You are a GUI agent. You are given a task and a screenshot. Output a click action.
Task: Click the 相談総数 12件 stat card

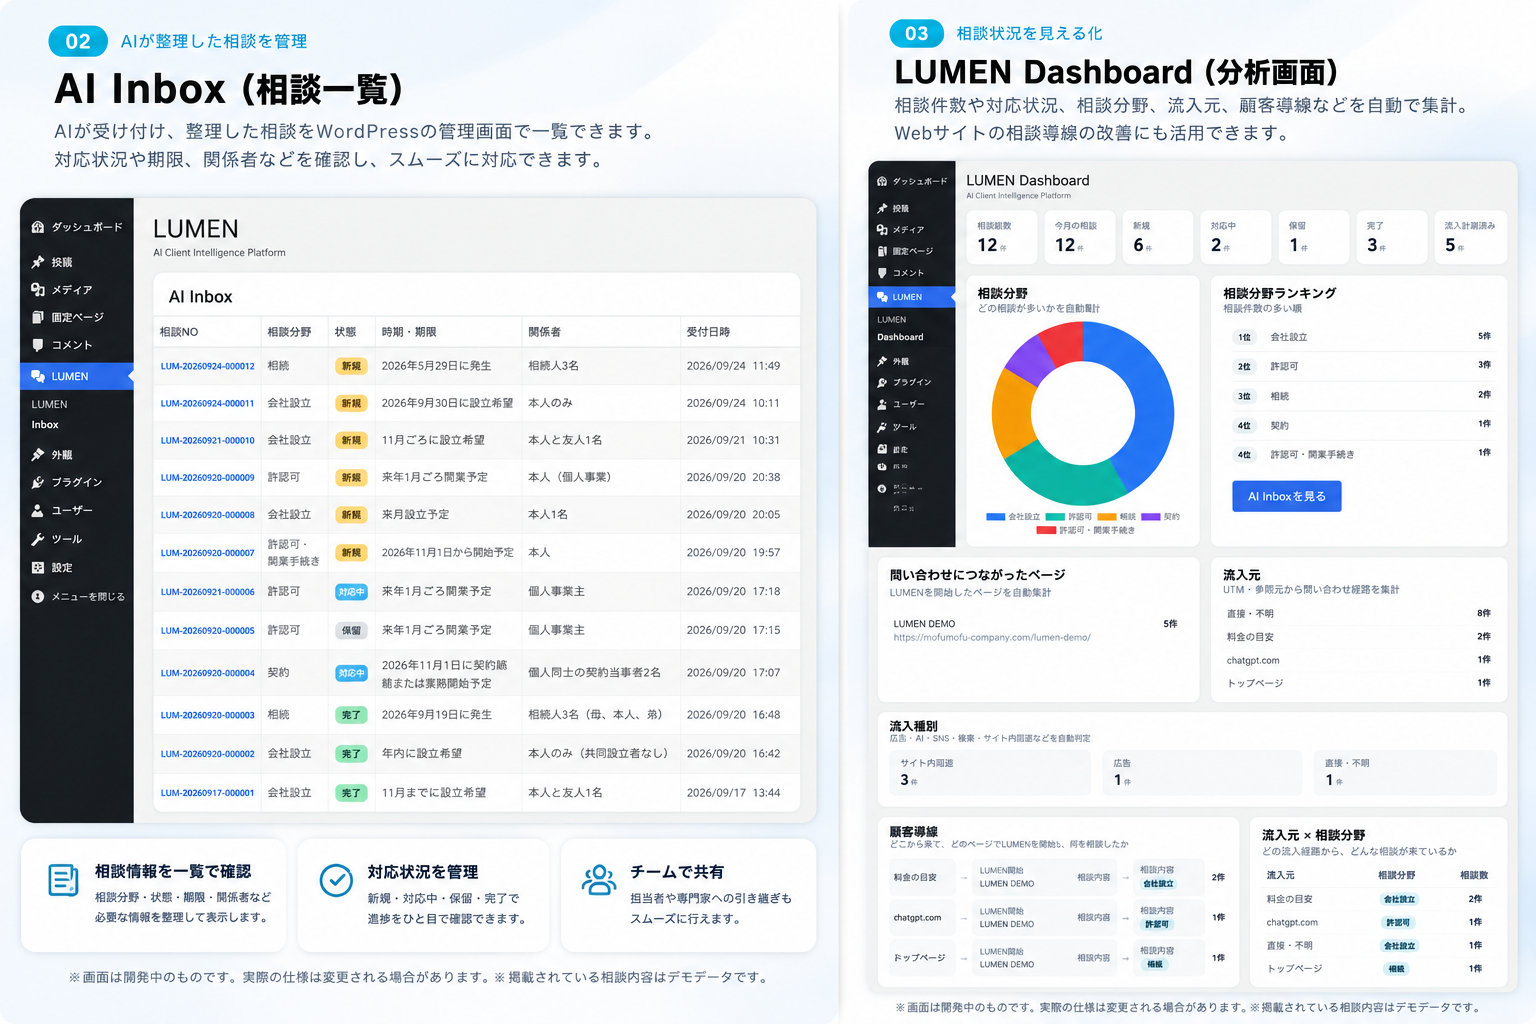pyautogui.click(x=1001, y=237)
